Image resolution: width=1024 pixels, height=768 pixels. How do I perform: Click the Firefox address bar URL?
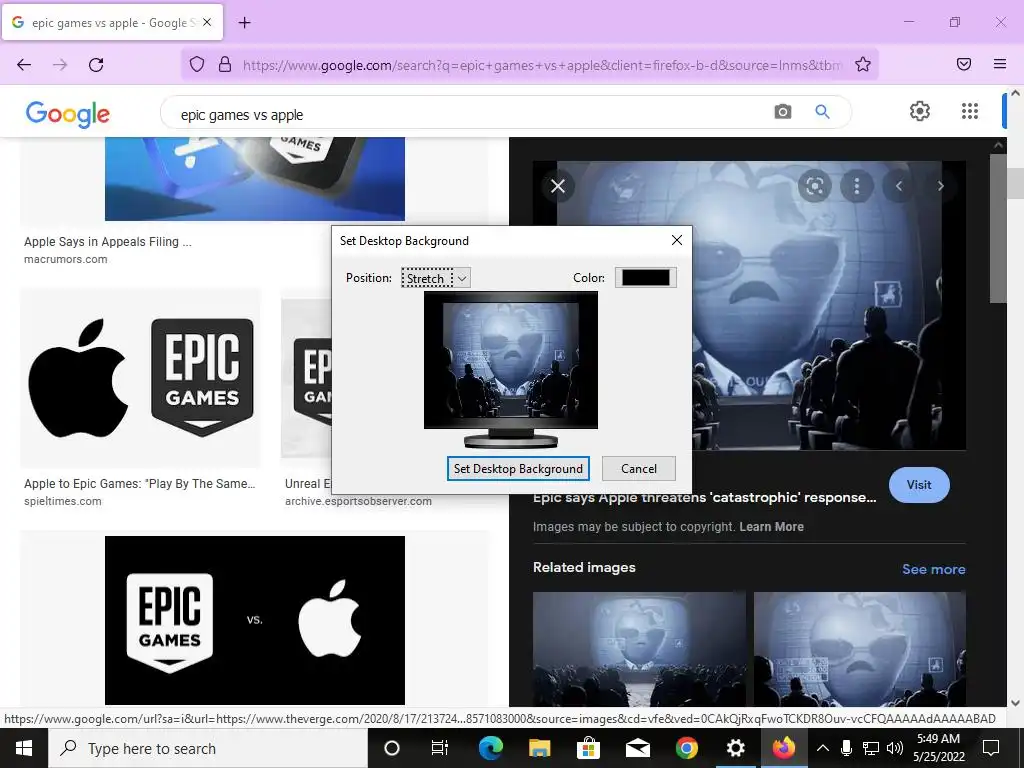(x=542, y=65)
